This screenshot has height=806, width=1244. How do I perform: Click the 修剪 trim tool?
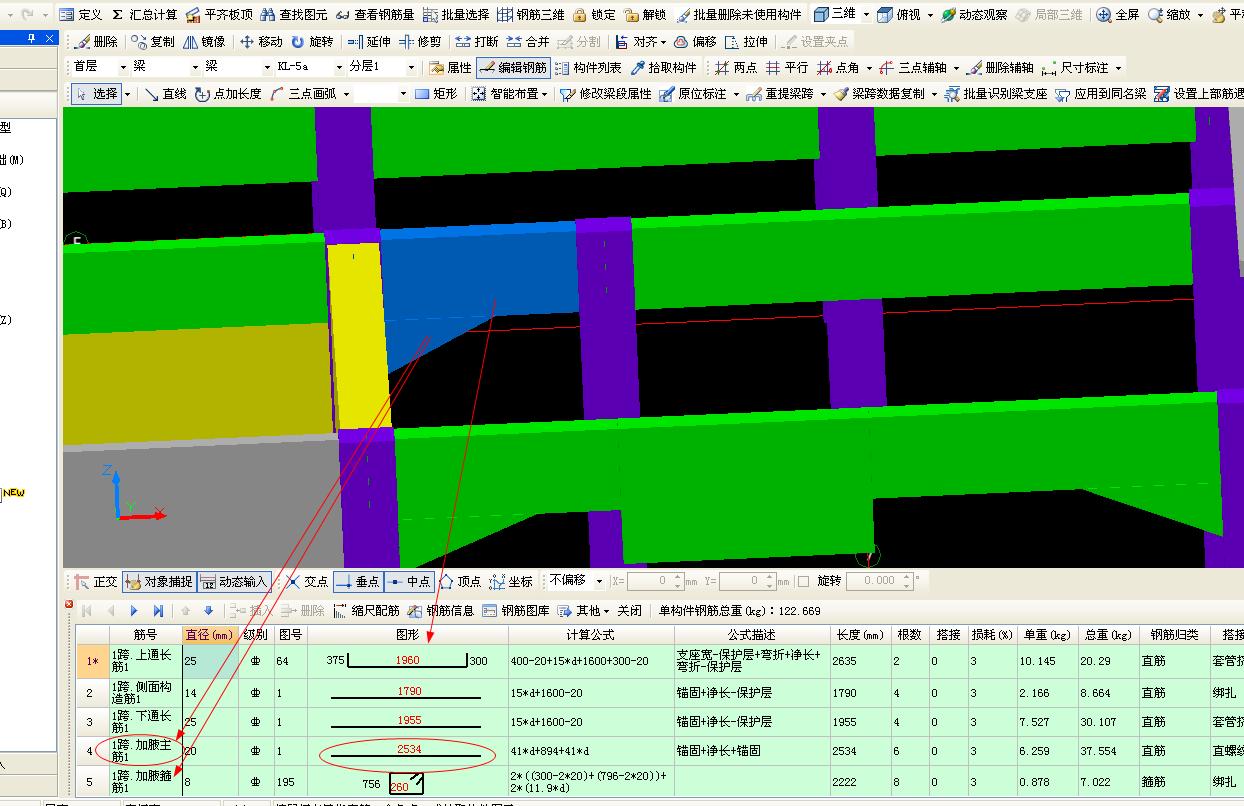click(x=420, y=42)
